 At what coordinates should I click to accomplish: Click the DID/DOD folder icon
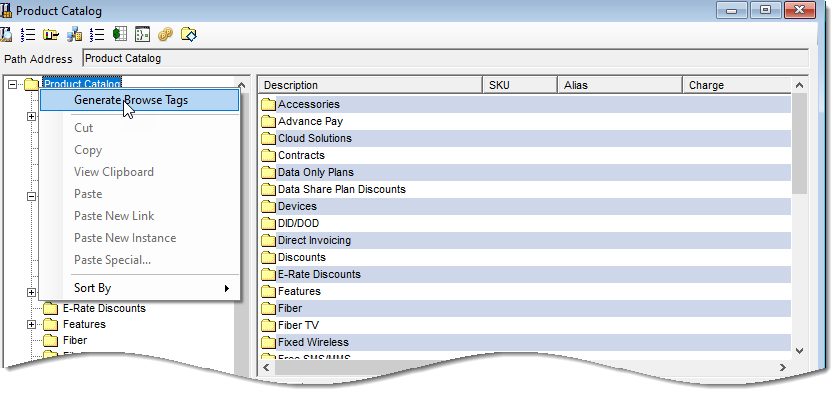(x=268, y=223)
